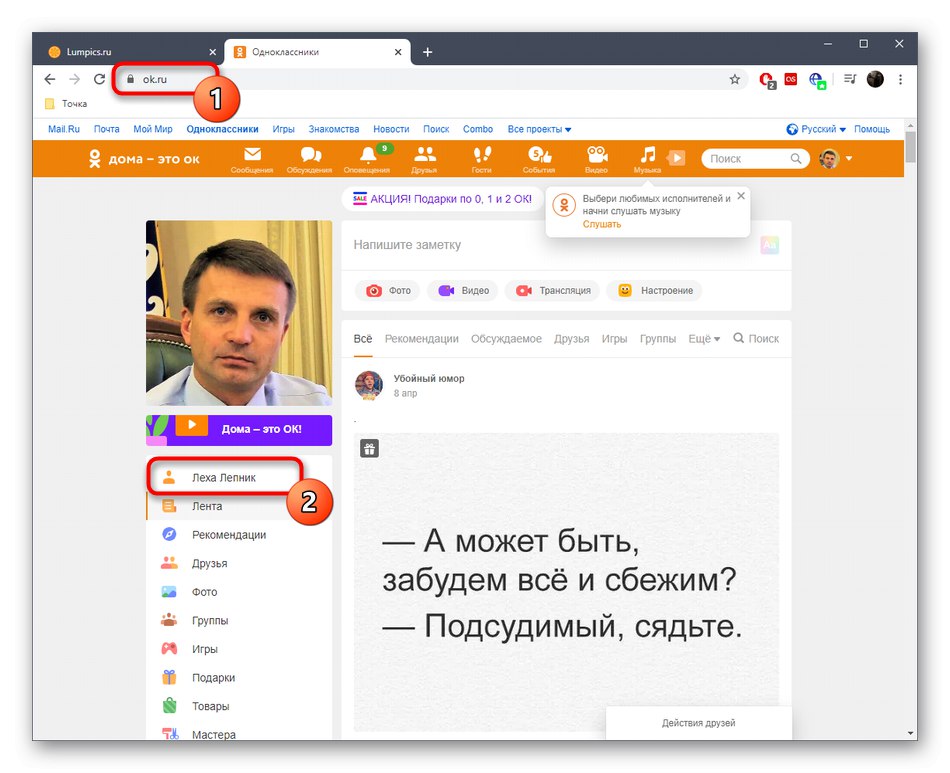The width and height of the screenshot is (950, 773).
Task: Open Сообщения from the orange toolbar
Action: point(251,159)
